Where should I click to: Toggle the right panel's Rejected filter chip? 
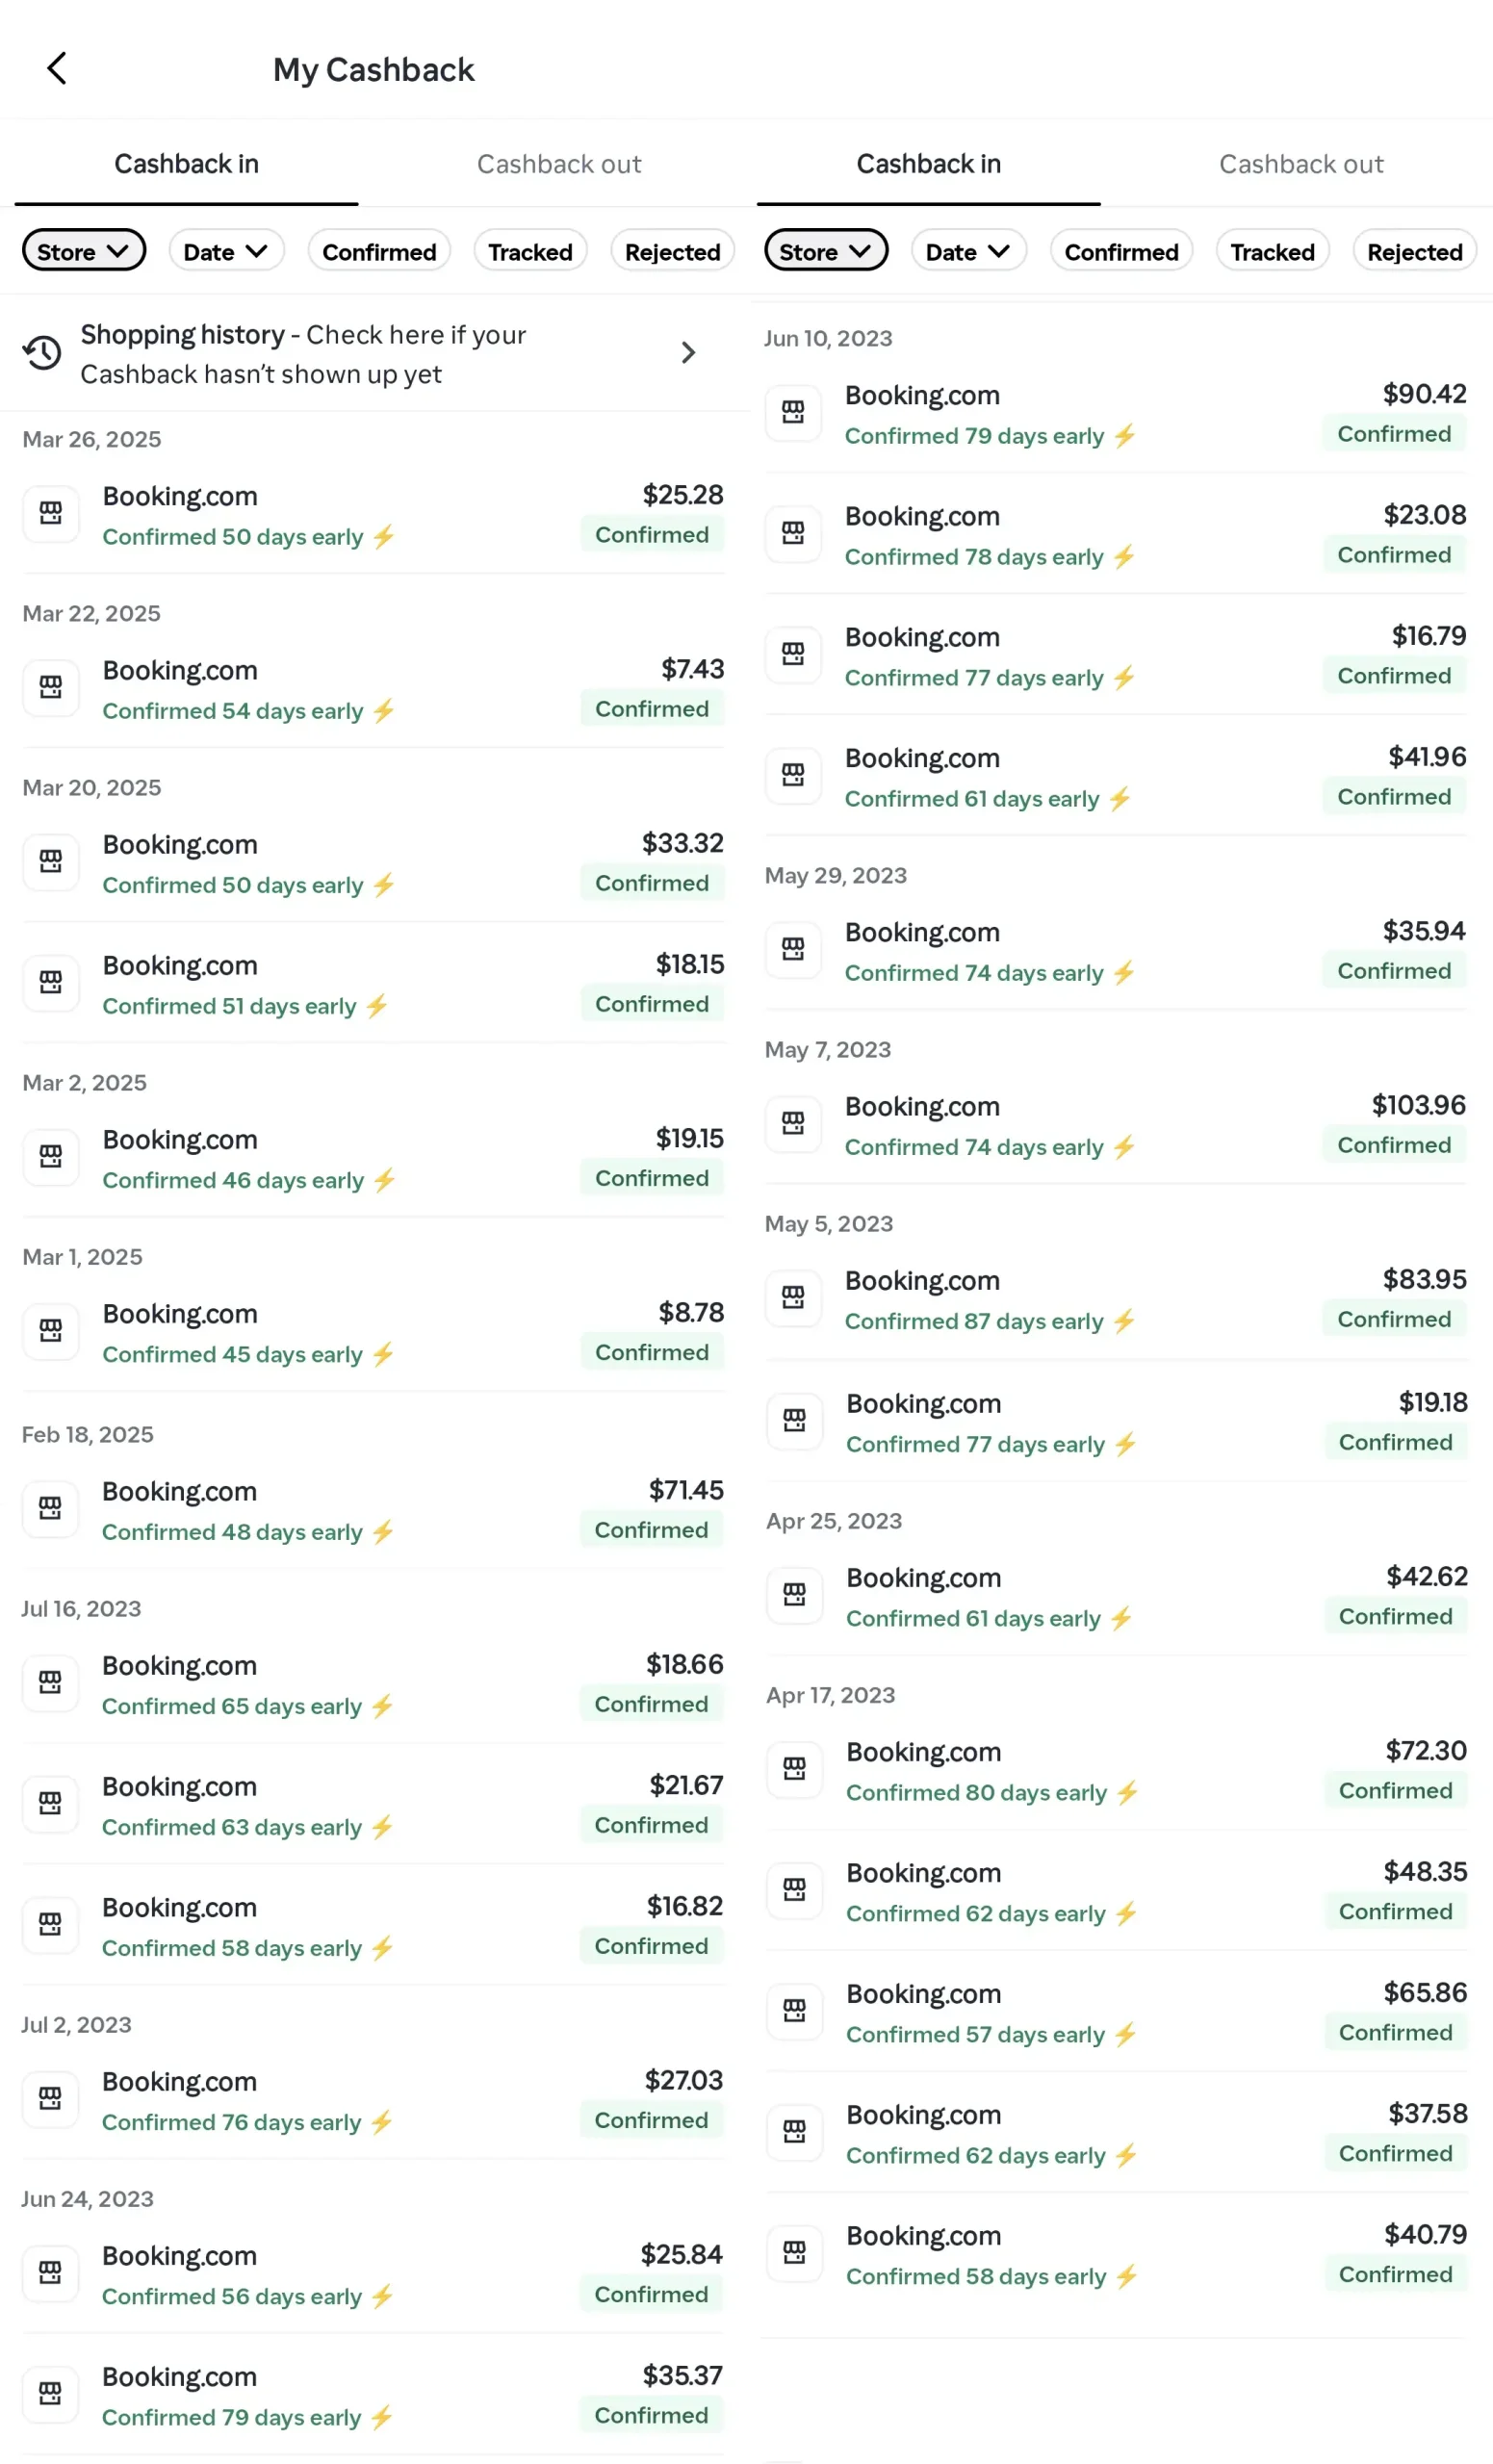pos(1414,252)
